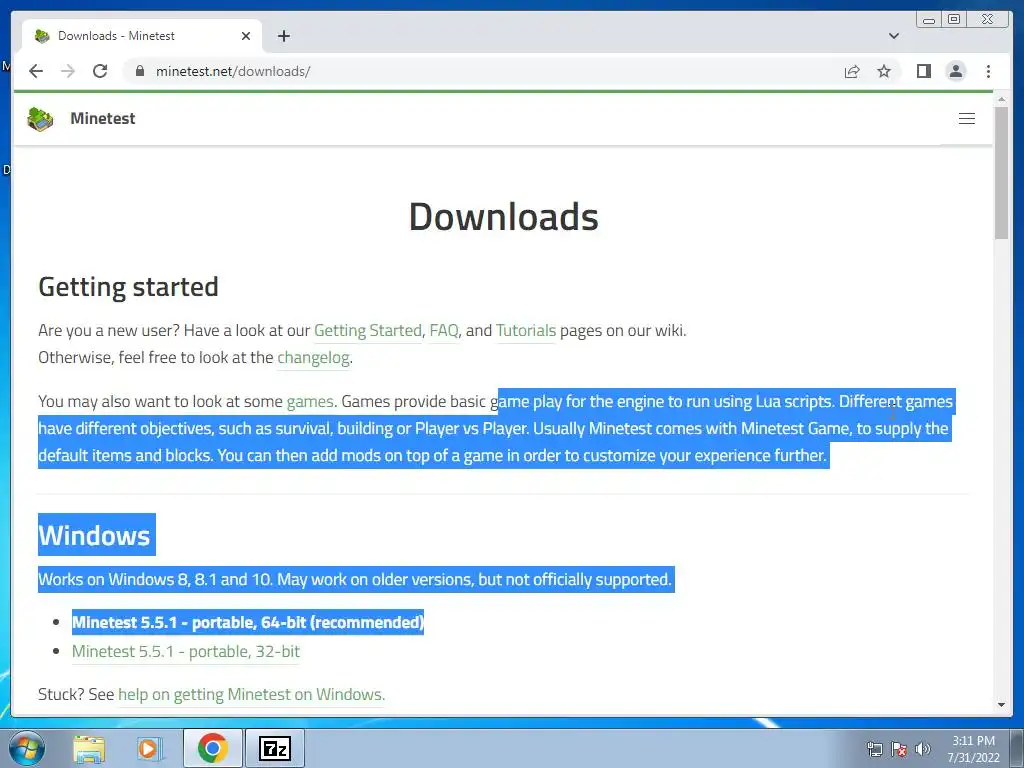Open the Chrome profile avatar menu
This screenshot has height=768, width=1024.
click(x=955, y=71)
